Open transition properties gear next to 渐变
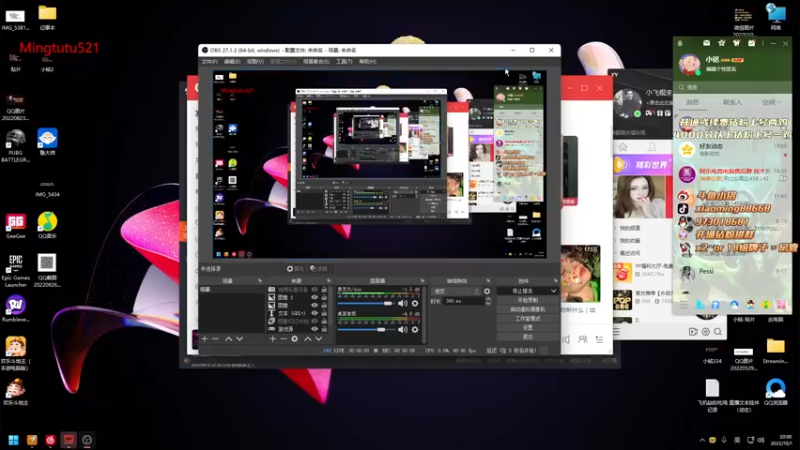Image resolution: width=800 pixels, height=450 pixels. [x=487, y=291]
